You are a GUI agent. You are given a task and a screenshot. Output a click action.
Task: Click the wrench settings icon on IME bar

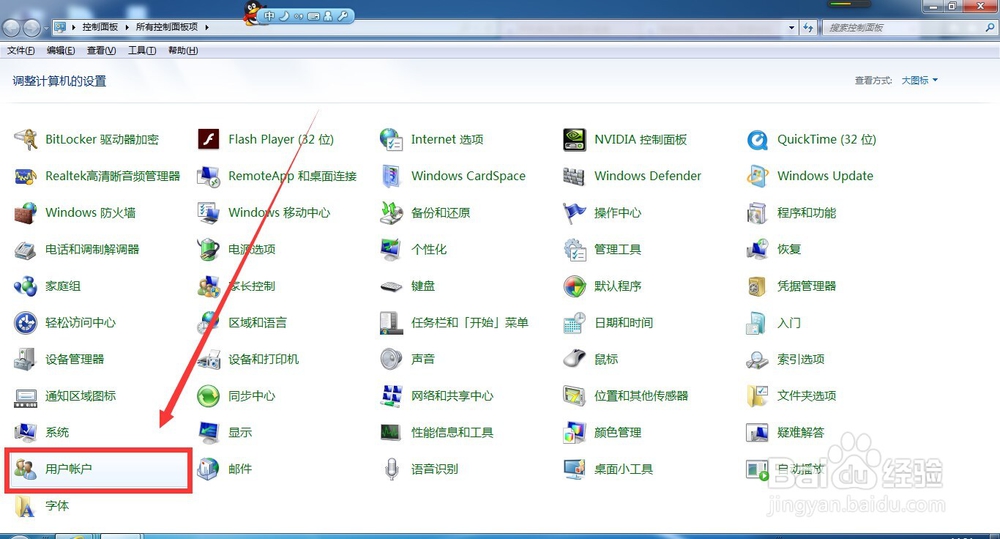coord(342,16)
